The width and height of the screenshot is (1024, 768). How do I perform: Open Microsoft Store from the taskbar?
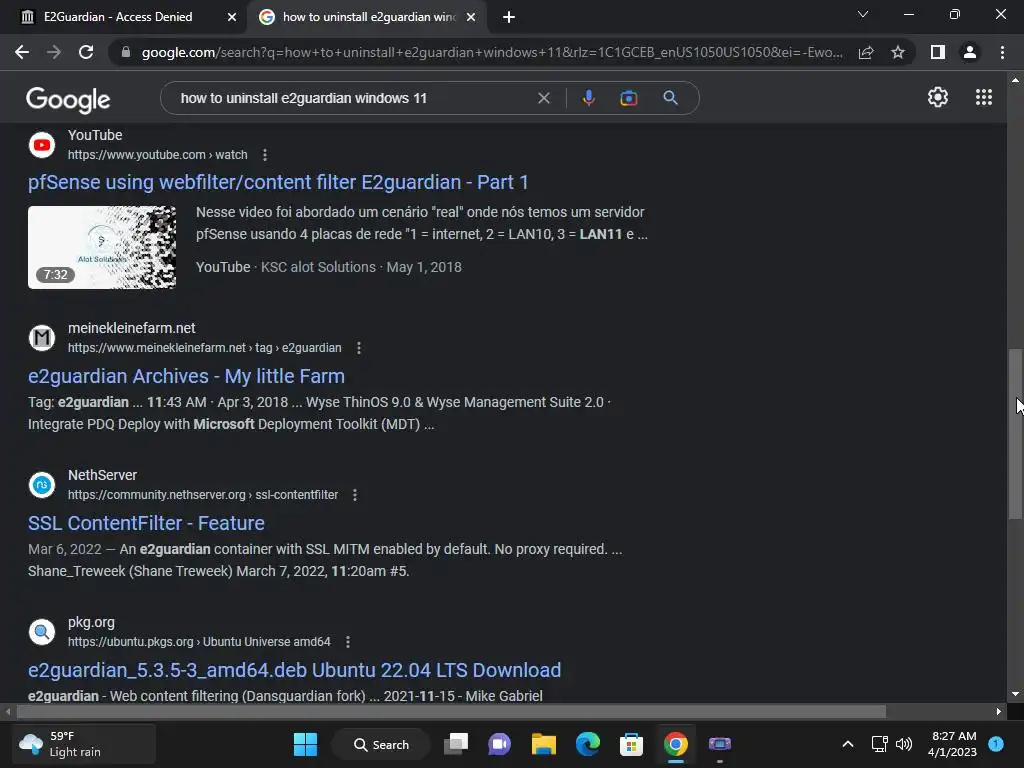[631, 744]
